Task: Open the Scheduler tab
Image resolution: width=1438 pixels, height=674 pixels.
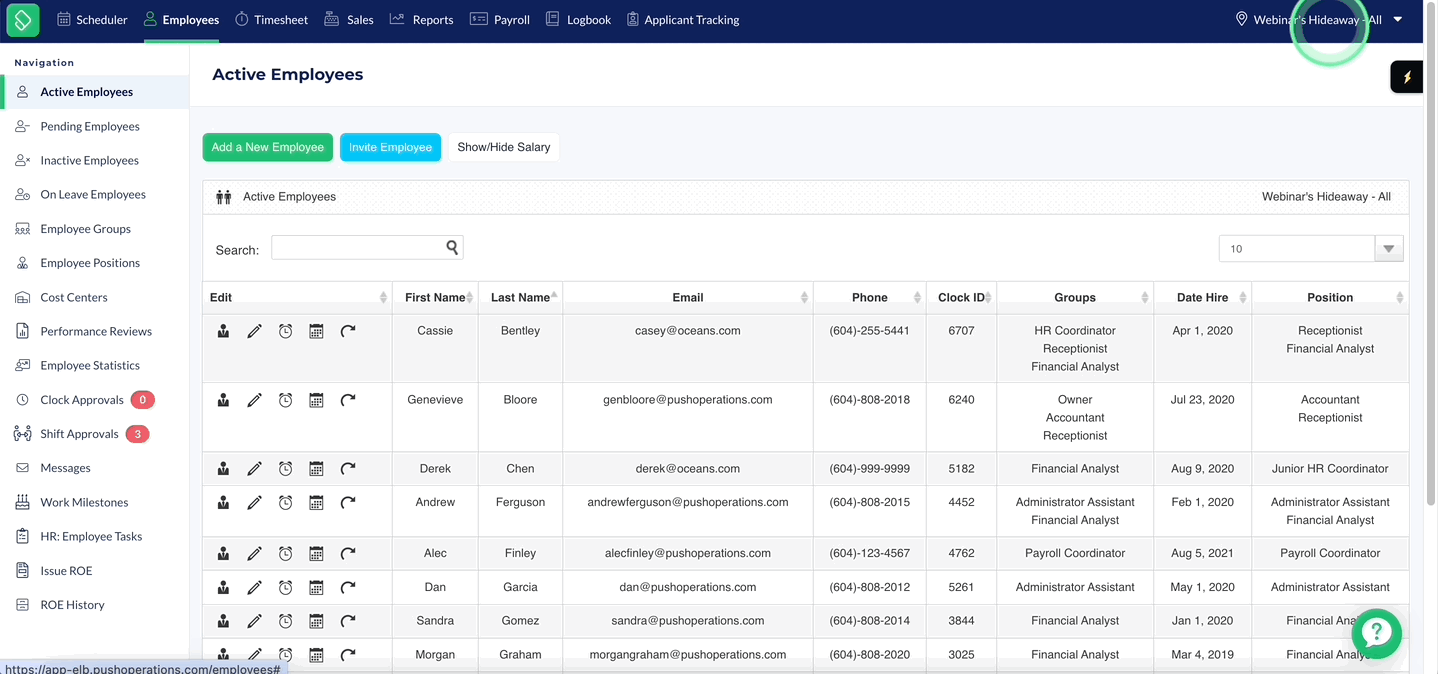Action: [92, 19]
